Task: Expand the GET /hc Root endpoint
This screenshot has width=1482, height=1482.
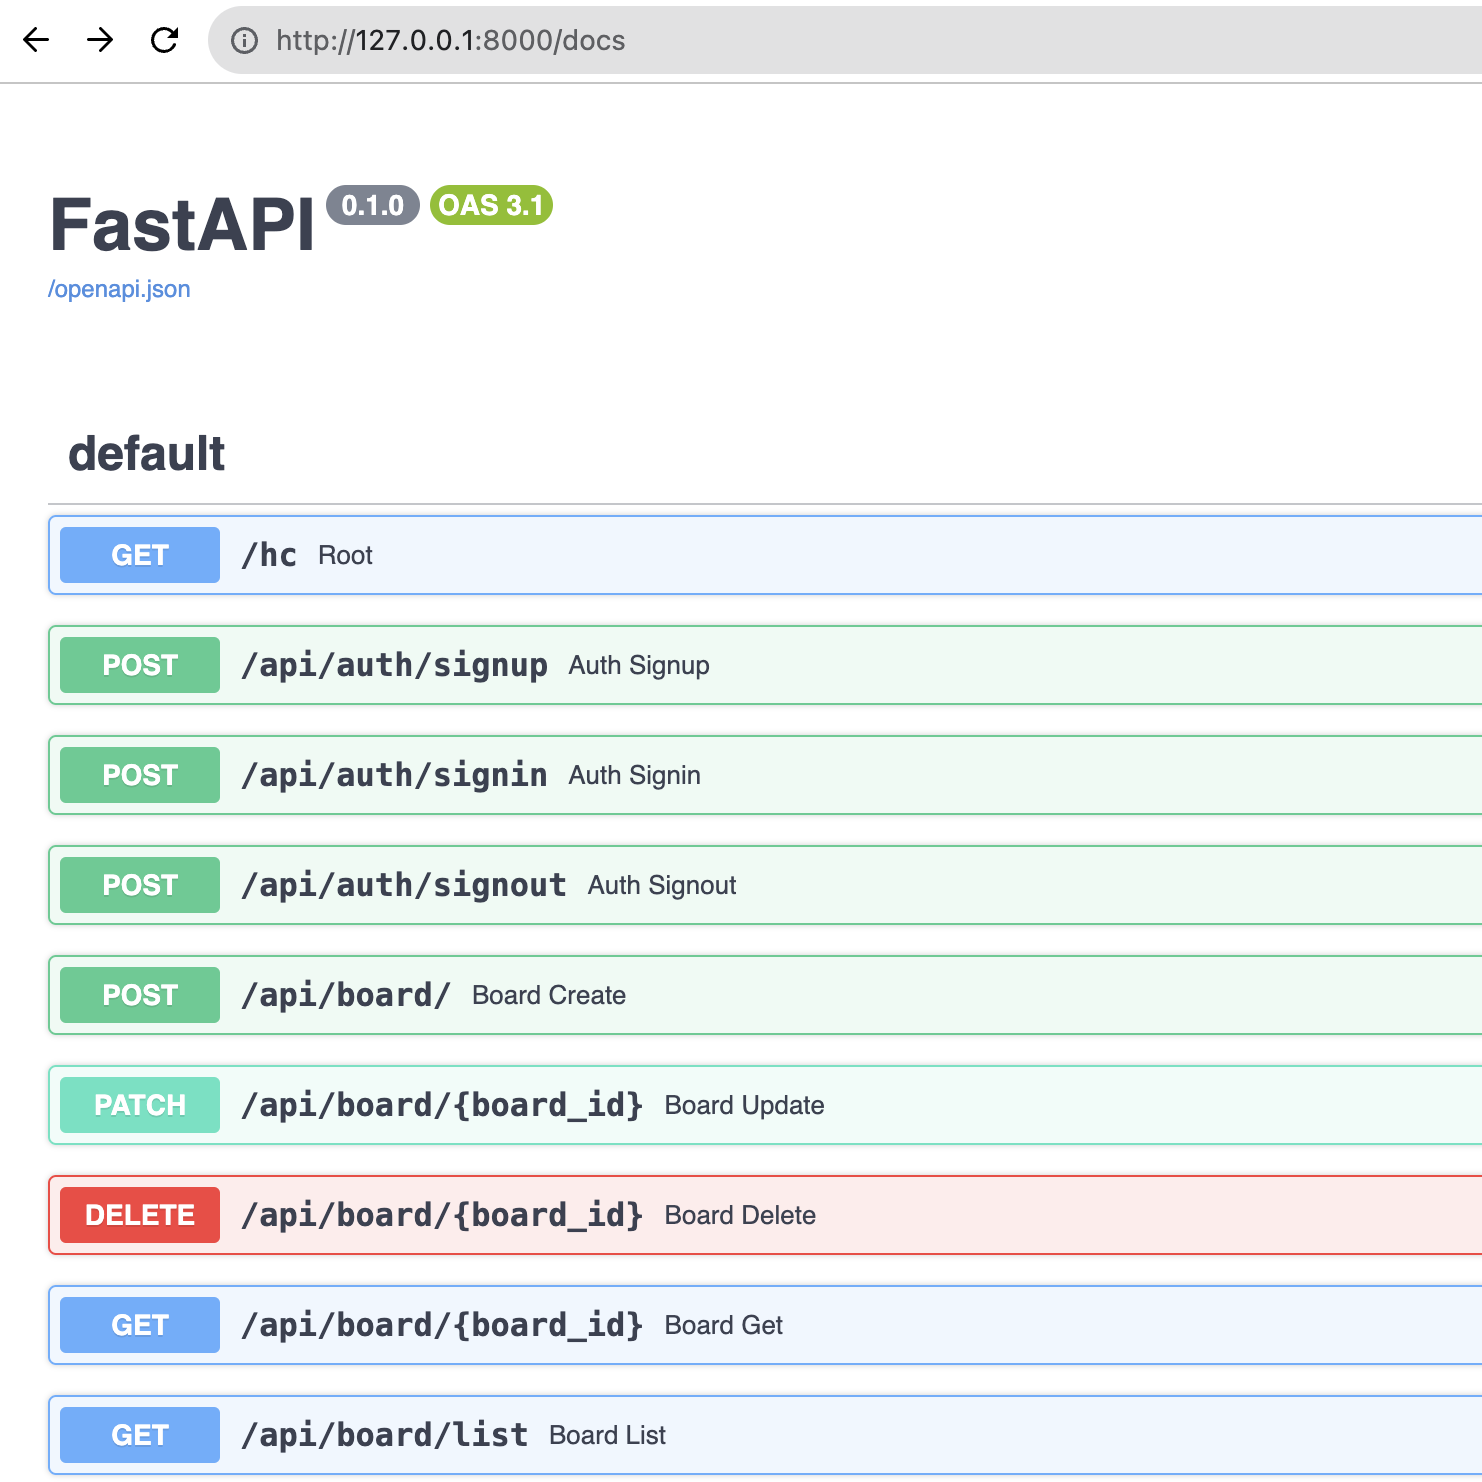Action: click(x=765, y=555)
